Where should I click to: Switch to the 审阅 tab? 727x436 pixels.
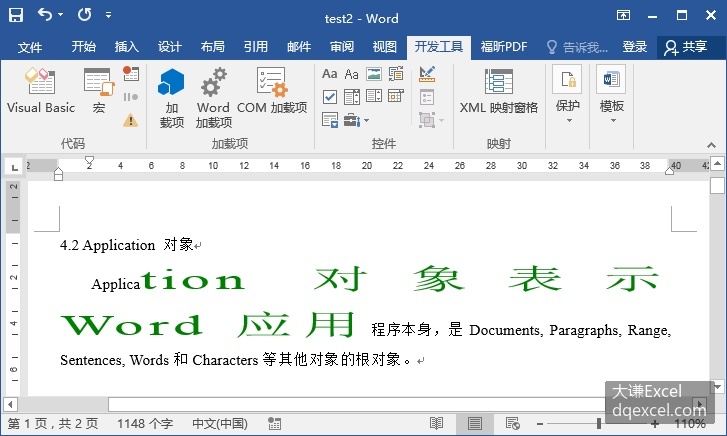[x=342, y=46]
